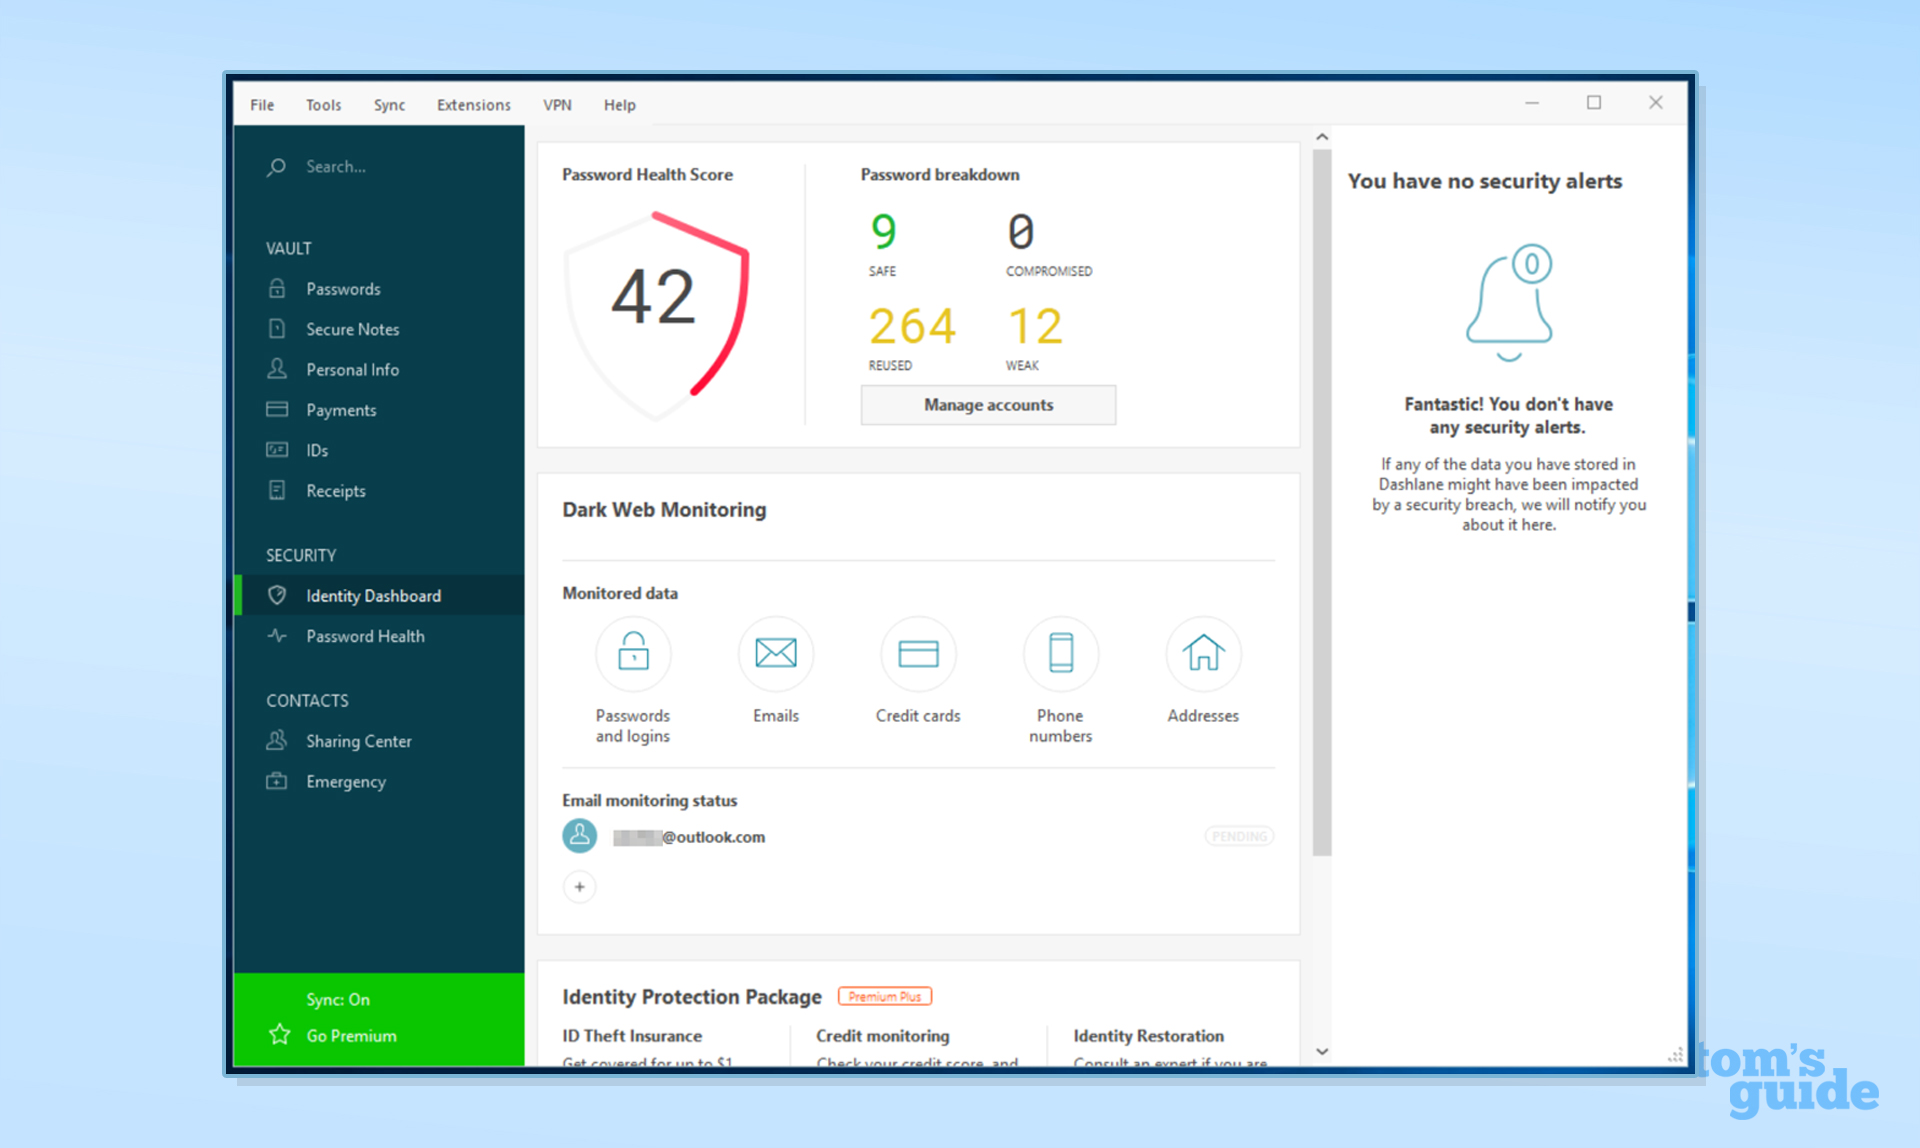Add another email with plus button
1920x1148 pixels.
[580, 887]
